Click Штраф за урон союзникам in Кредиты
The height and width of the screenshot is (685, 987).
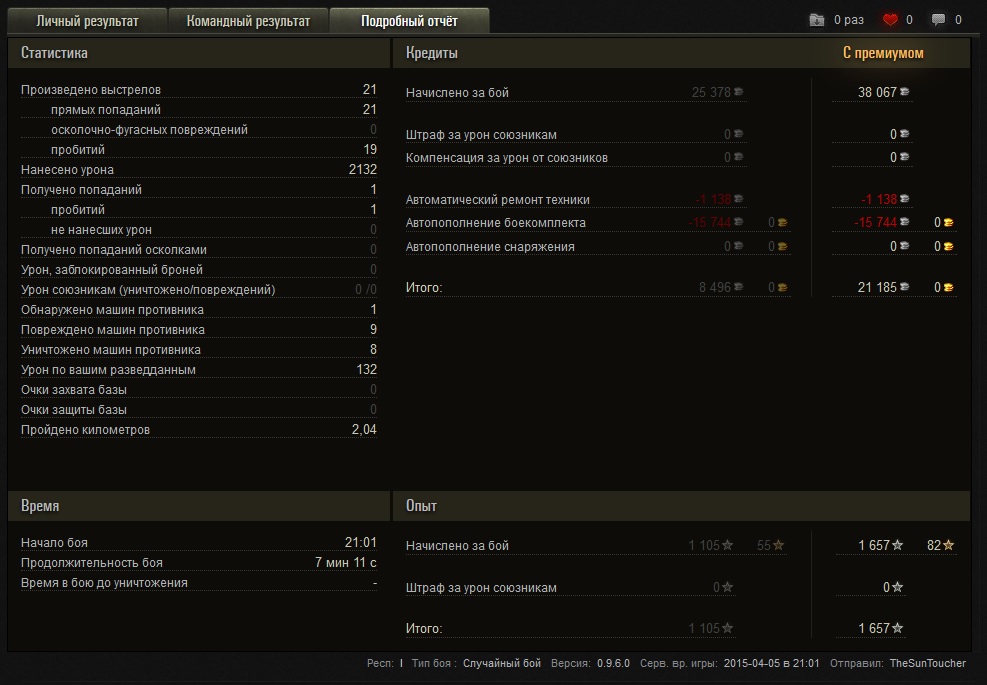tap(481, 135)
